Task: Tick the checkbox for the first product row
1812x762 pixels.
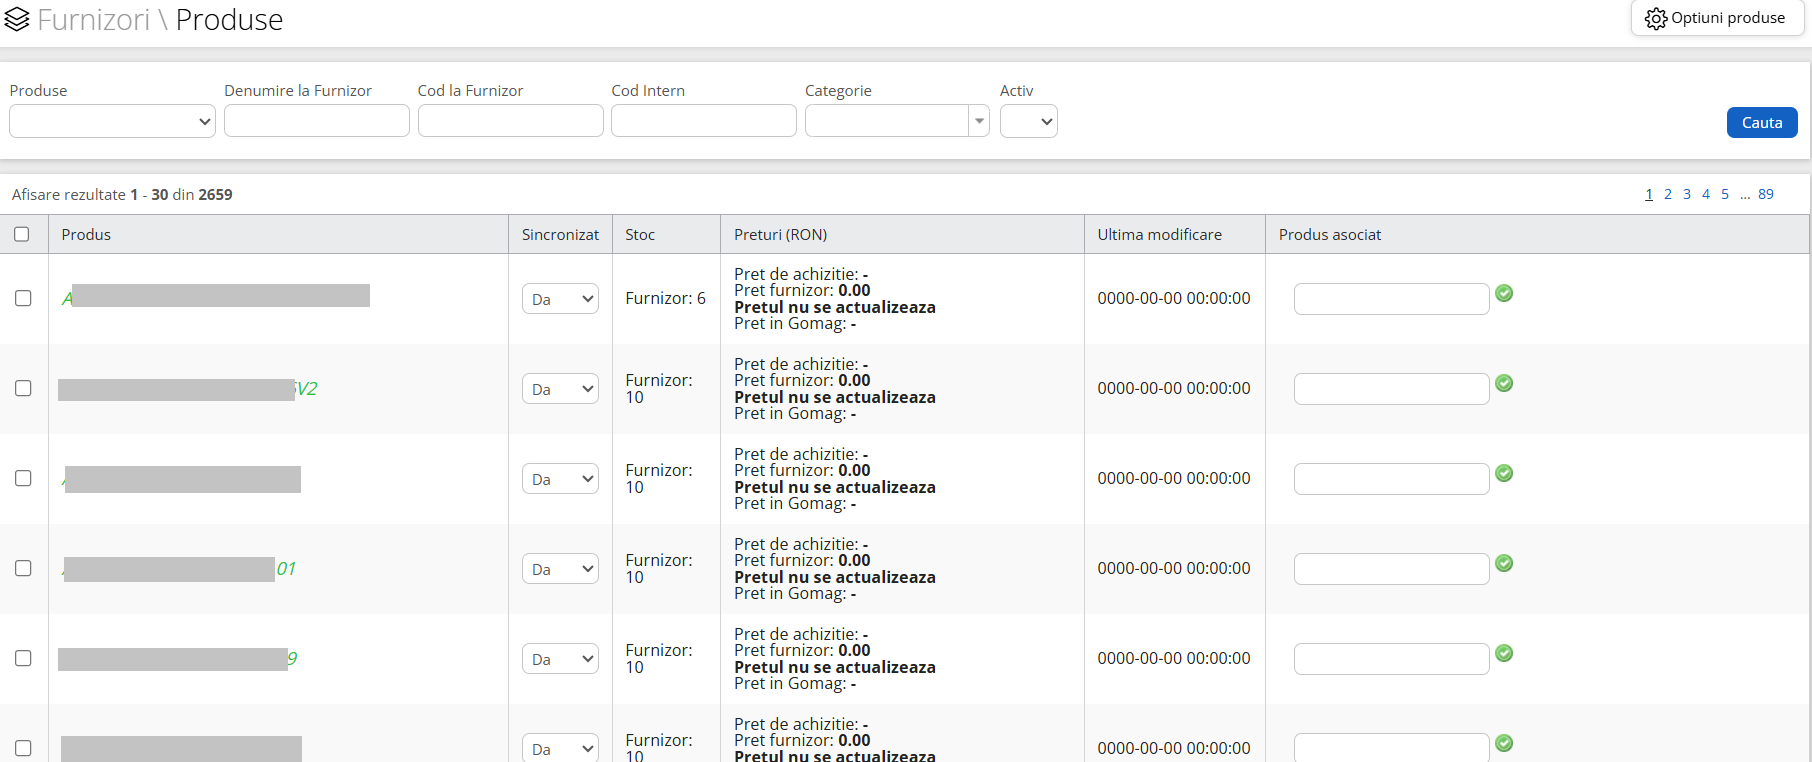Action: (23, 298)
